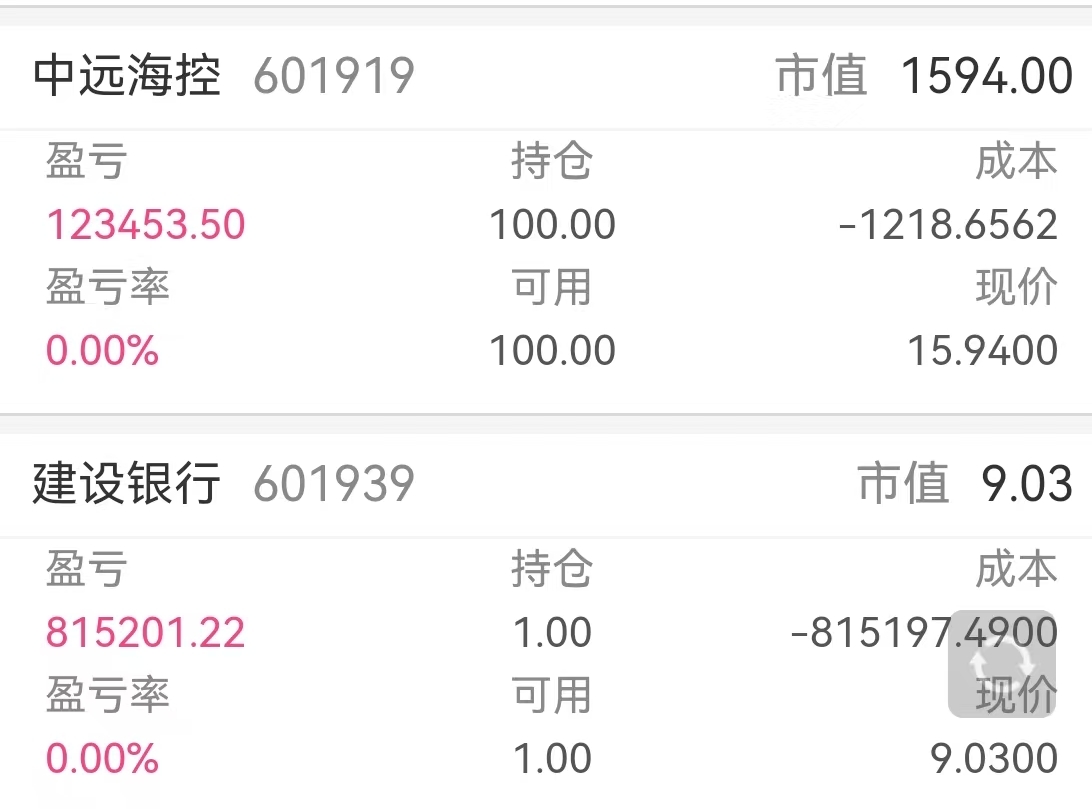This screenshot has height=809, width=1092.
Task: Tap 建设银行 holdings amount 1.00
Action: point(552,633)
